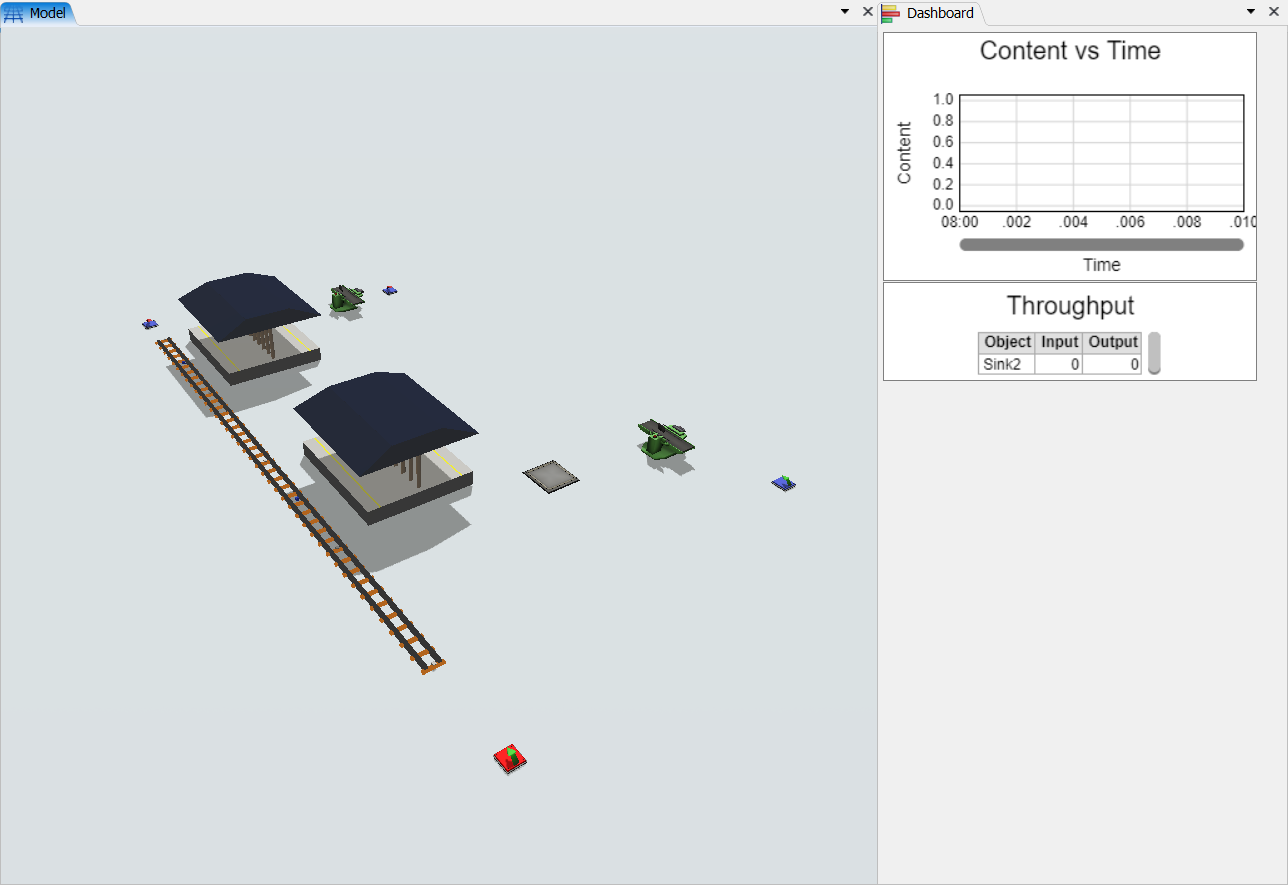Click the gray flat queue pad
Viewport: 1288px width, 885px height.
[551, 476]
